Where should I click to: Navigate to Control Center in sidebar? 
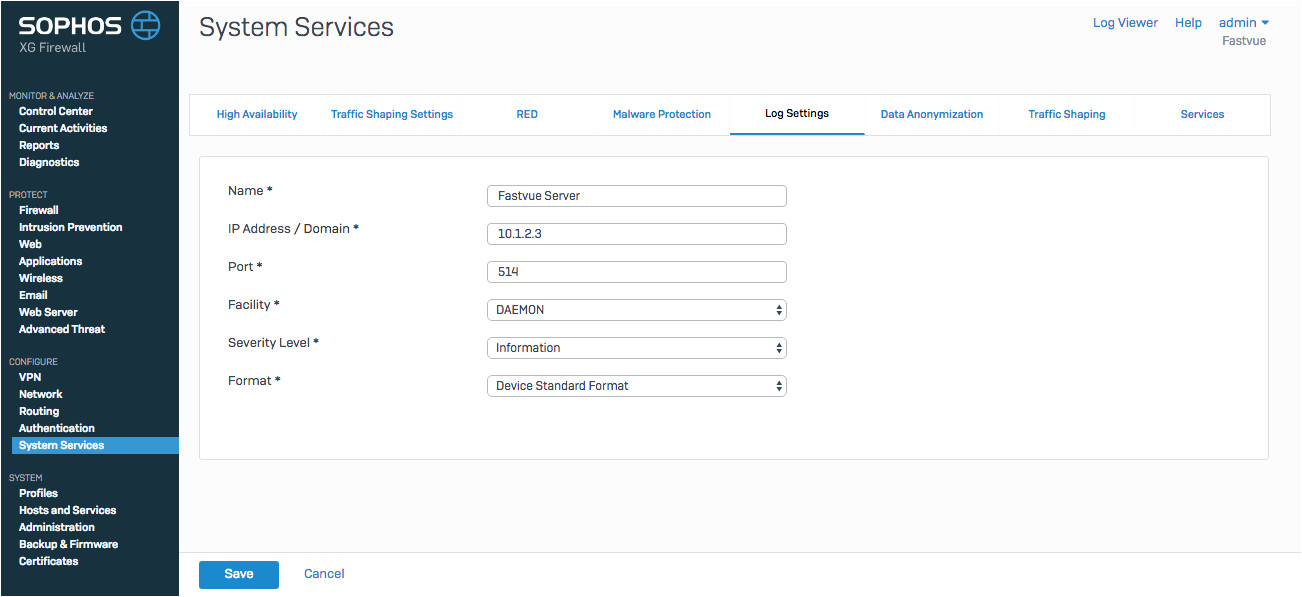coord(56,111)
